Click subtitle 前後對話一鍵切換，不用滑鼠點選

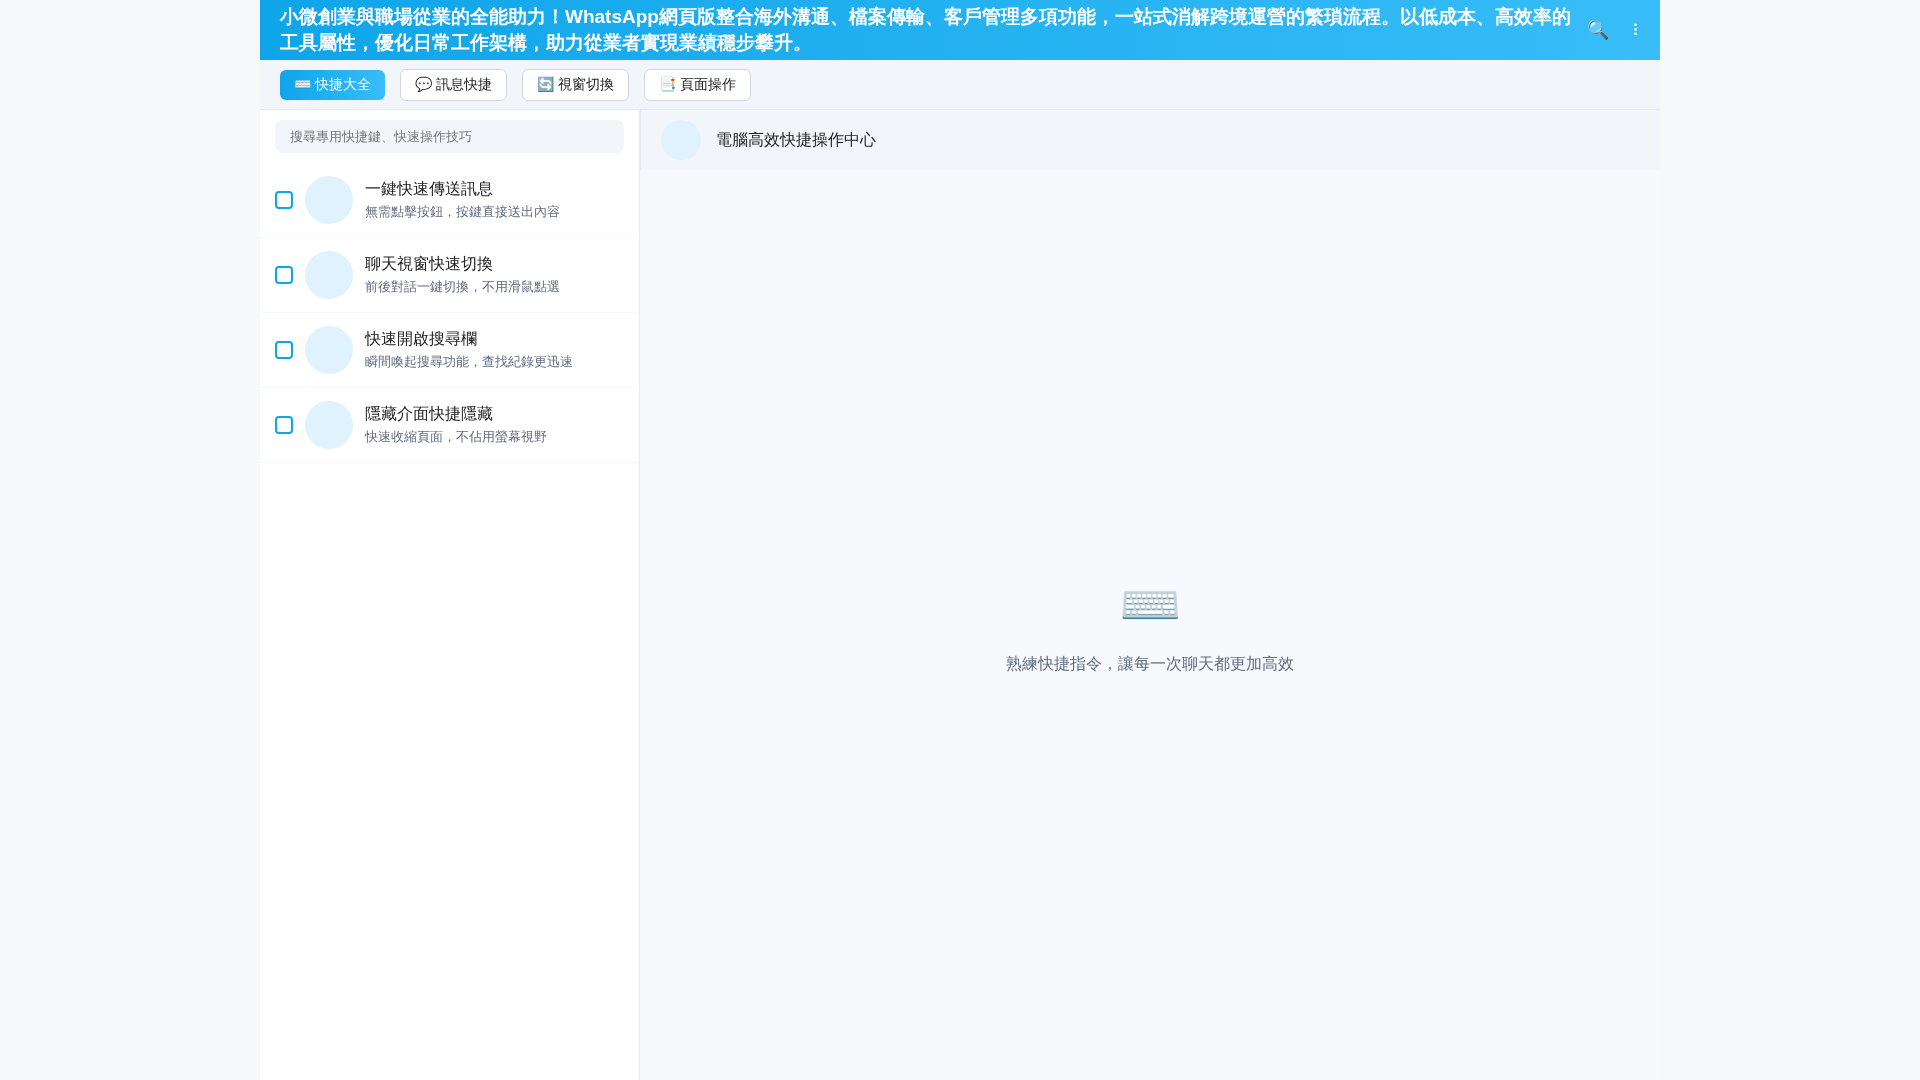tap(462, 287)
